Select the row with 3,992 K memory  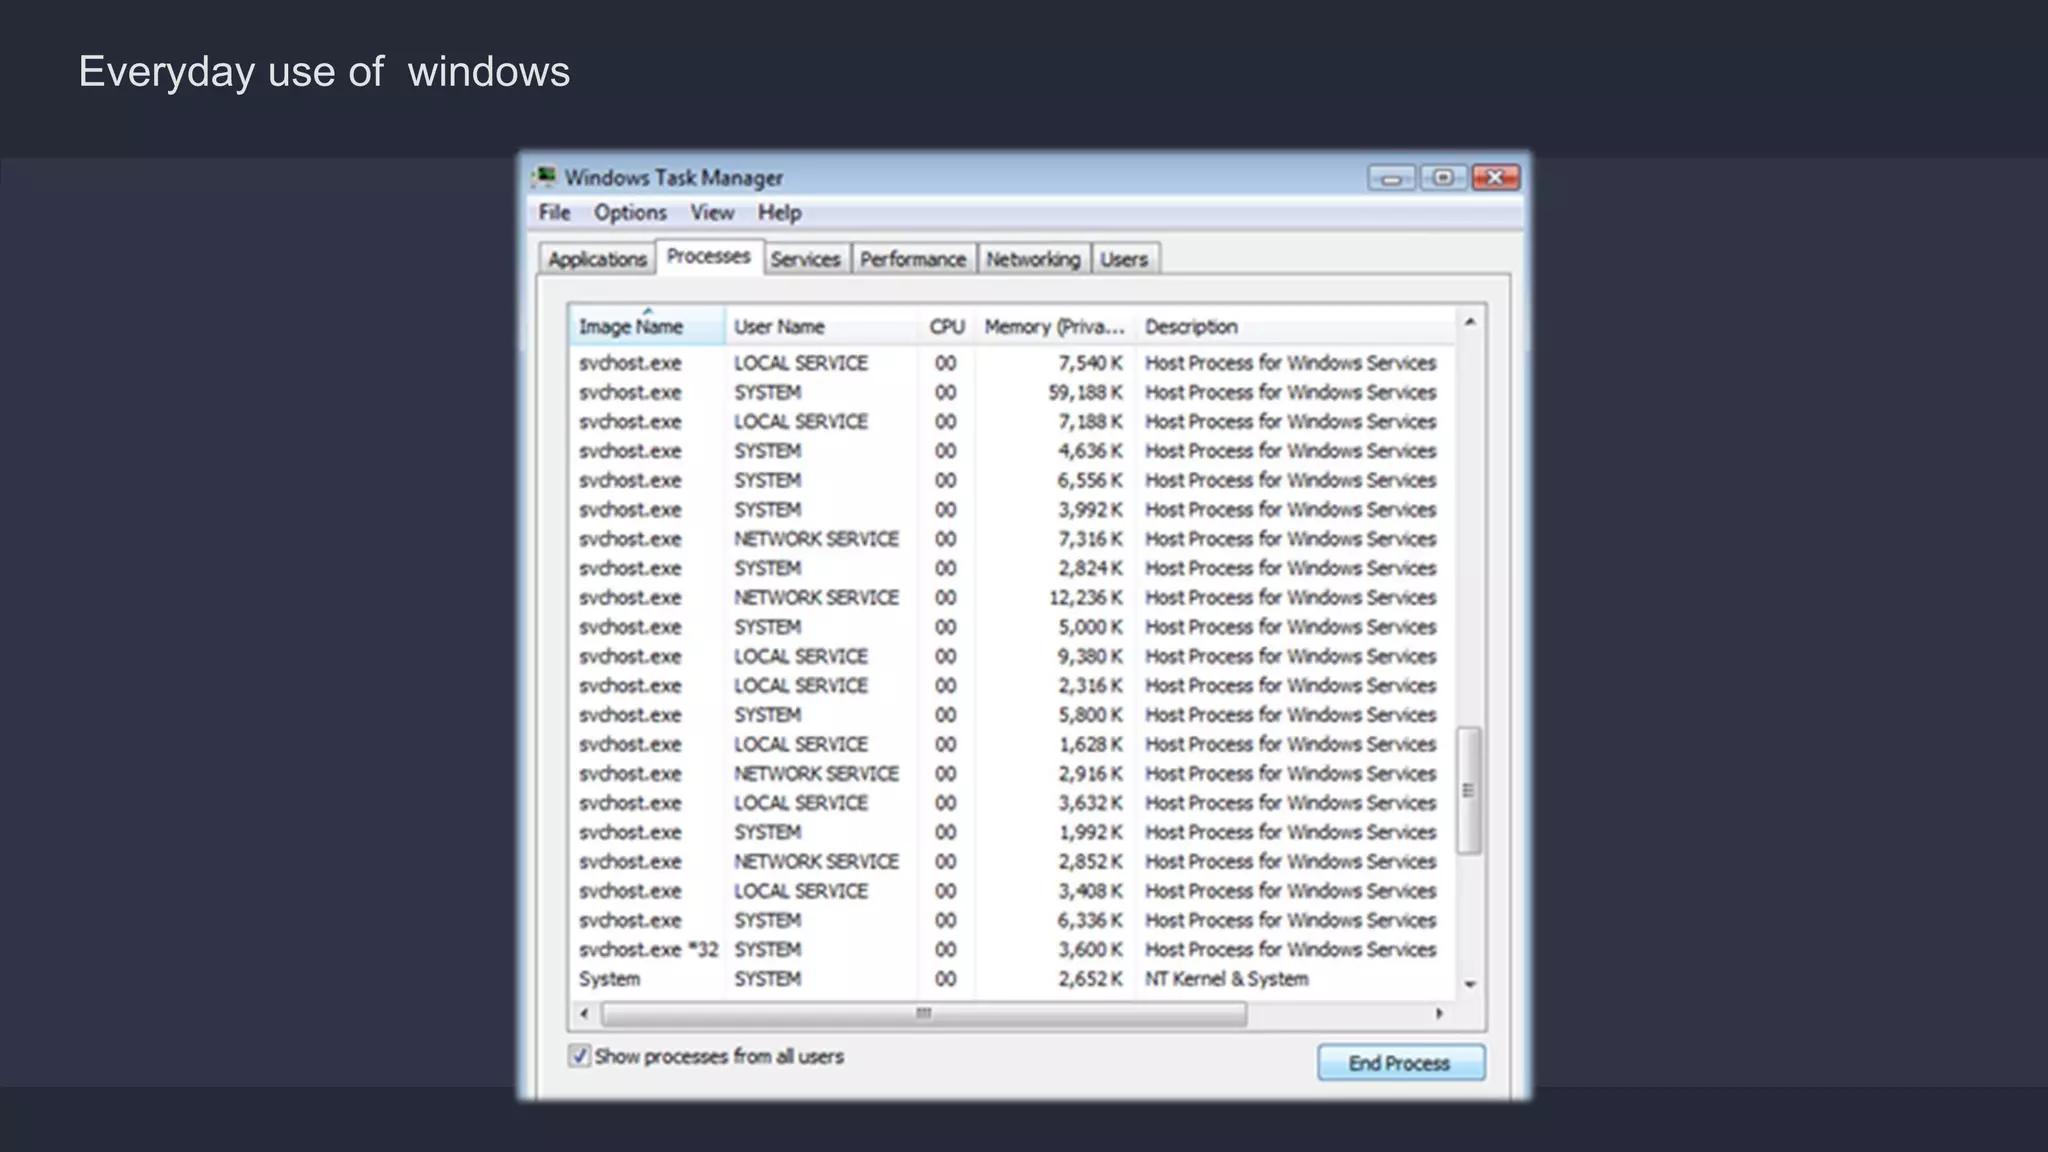[x=1012, y=510]
